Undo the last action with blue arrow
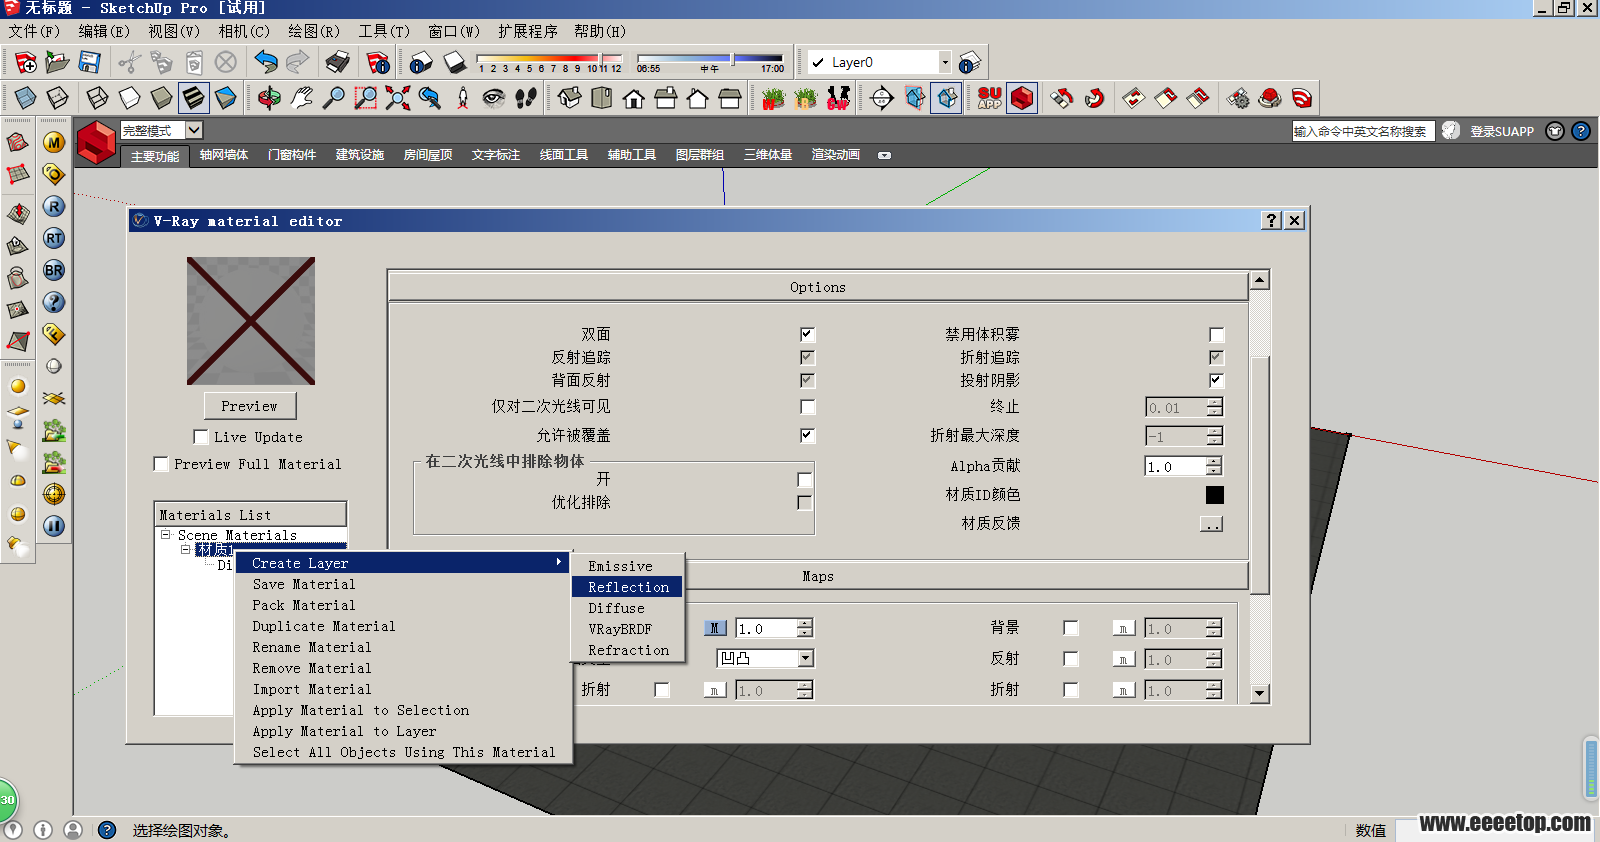Image resolution: width=1600 pixels, height=842 pixels. [x=265, y=62]
